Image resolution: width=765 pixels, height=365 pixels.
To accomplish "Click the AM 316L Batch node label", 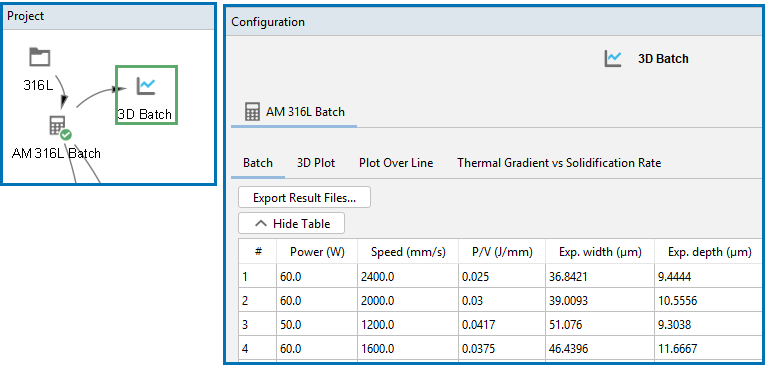I will 56,153.
